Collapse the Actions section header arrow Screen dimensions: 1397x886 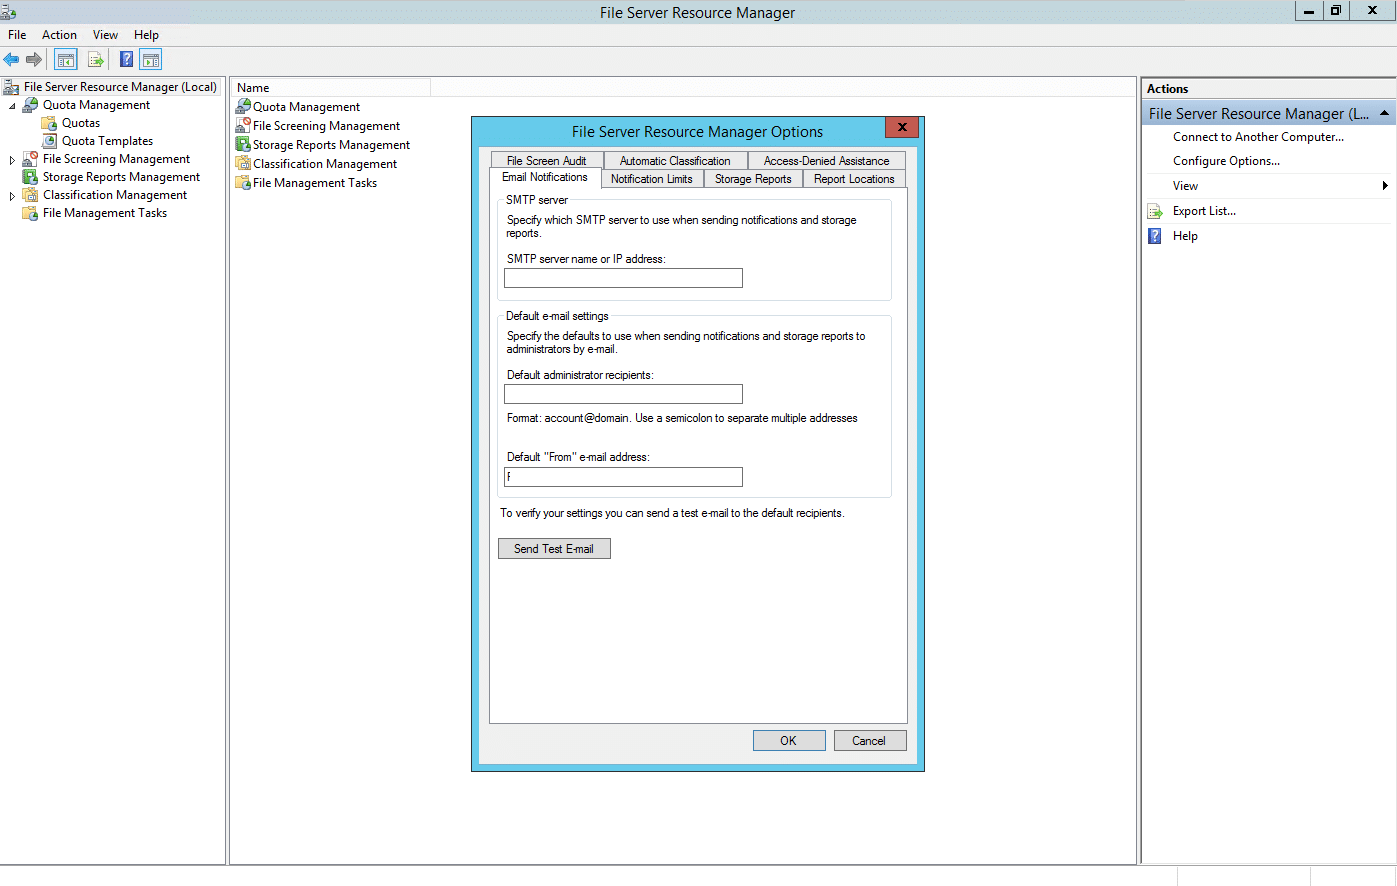click(x=1384, y=114)
